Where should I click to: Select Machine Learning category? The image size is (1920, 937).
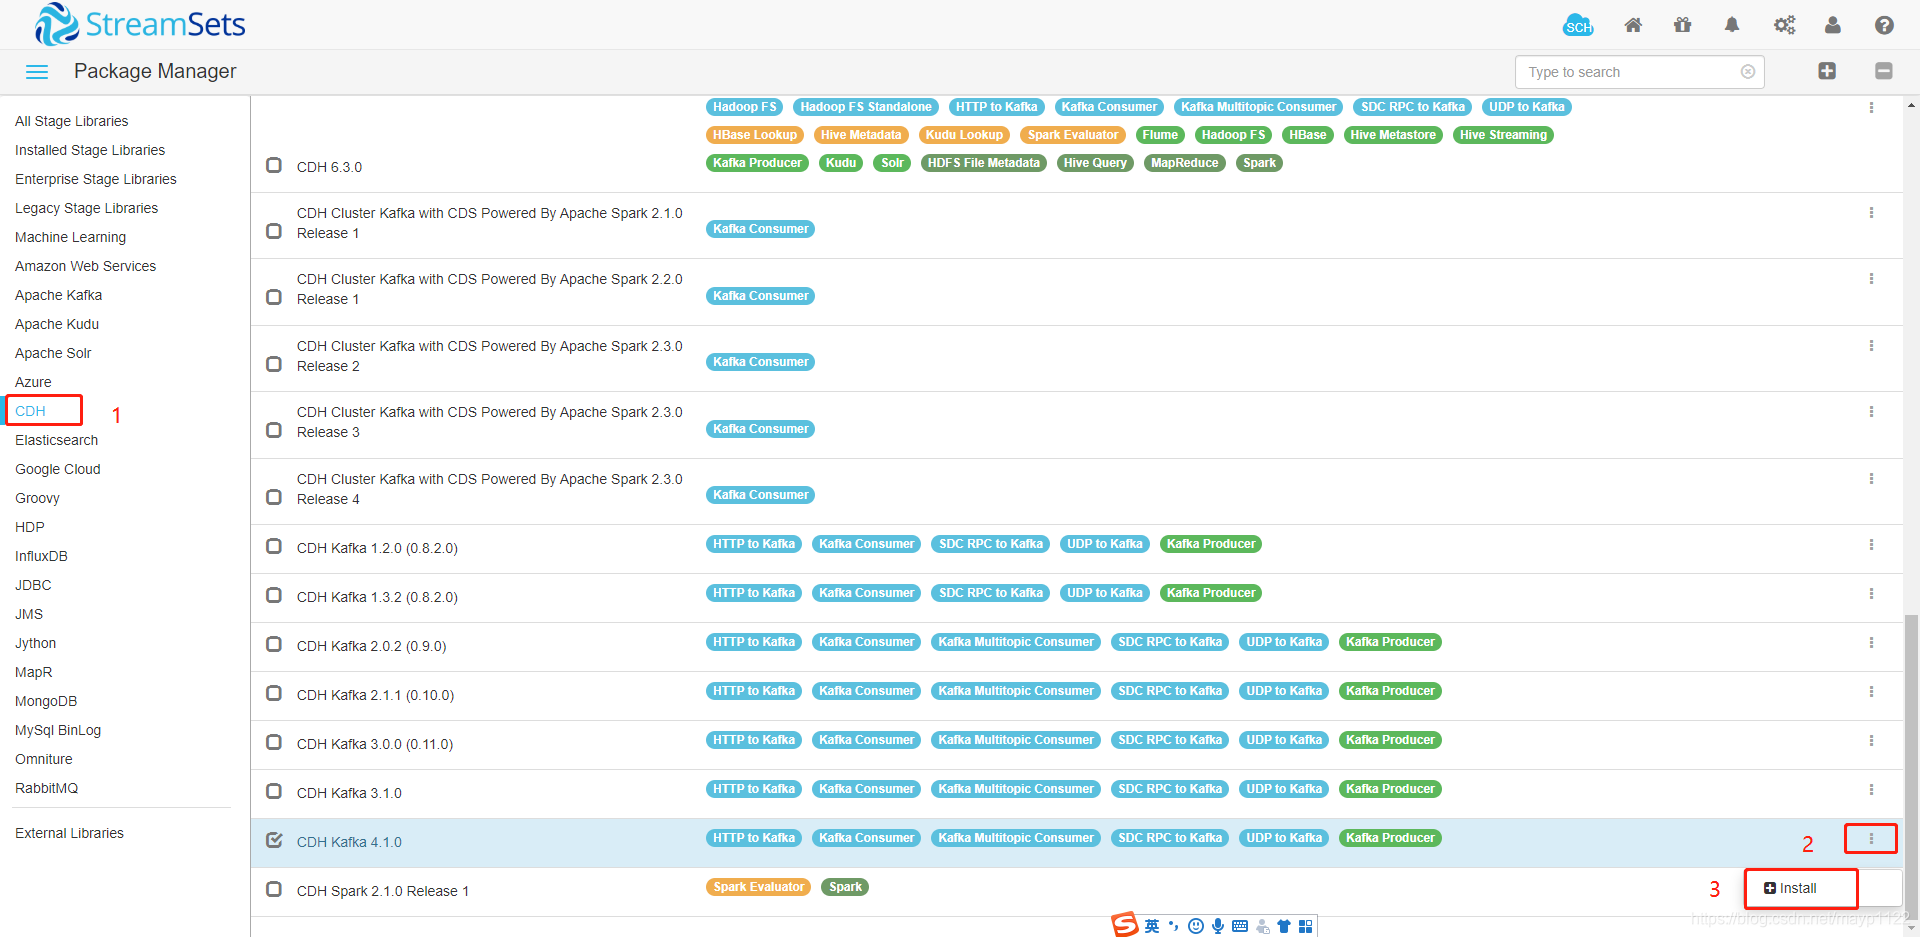pos(70,237)
